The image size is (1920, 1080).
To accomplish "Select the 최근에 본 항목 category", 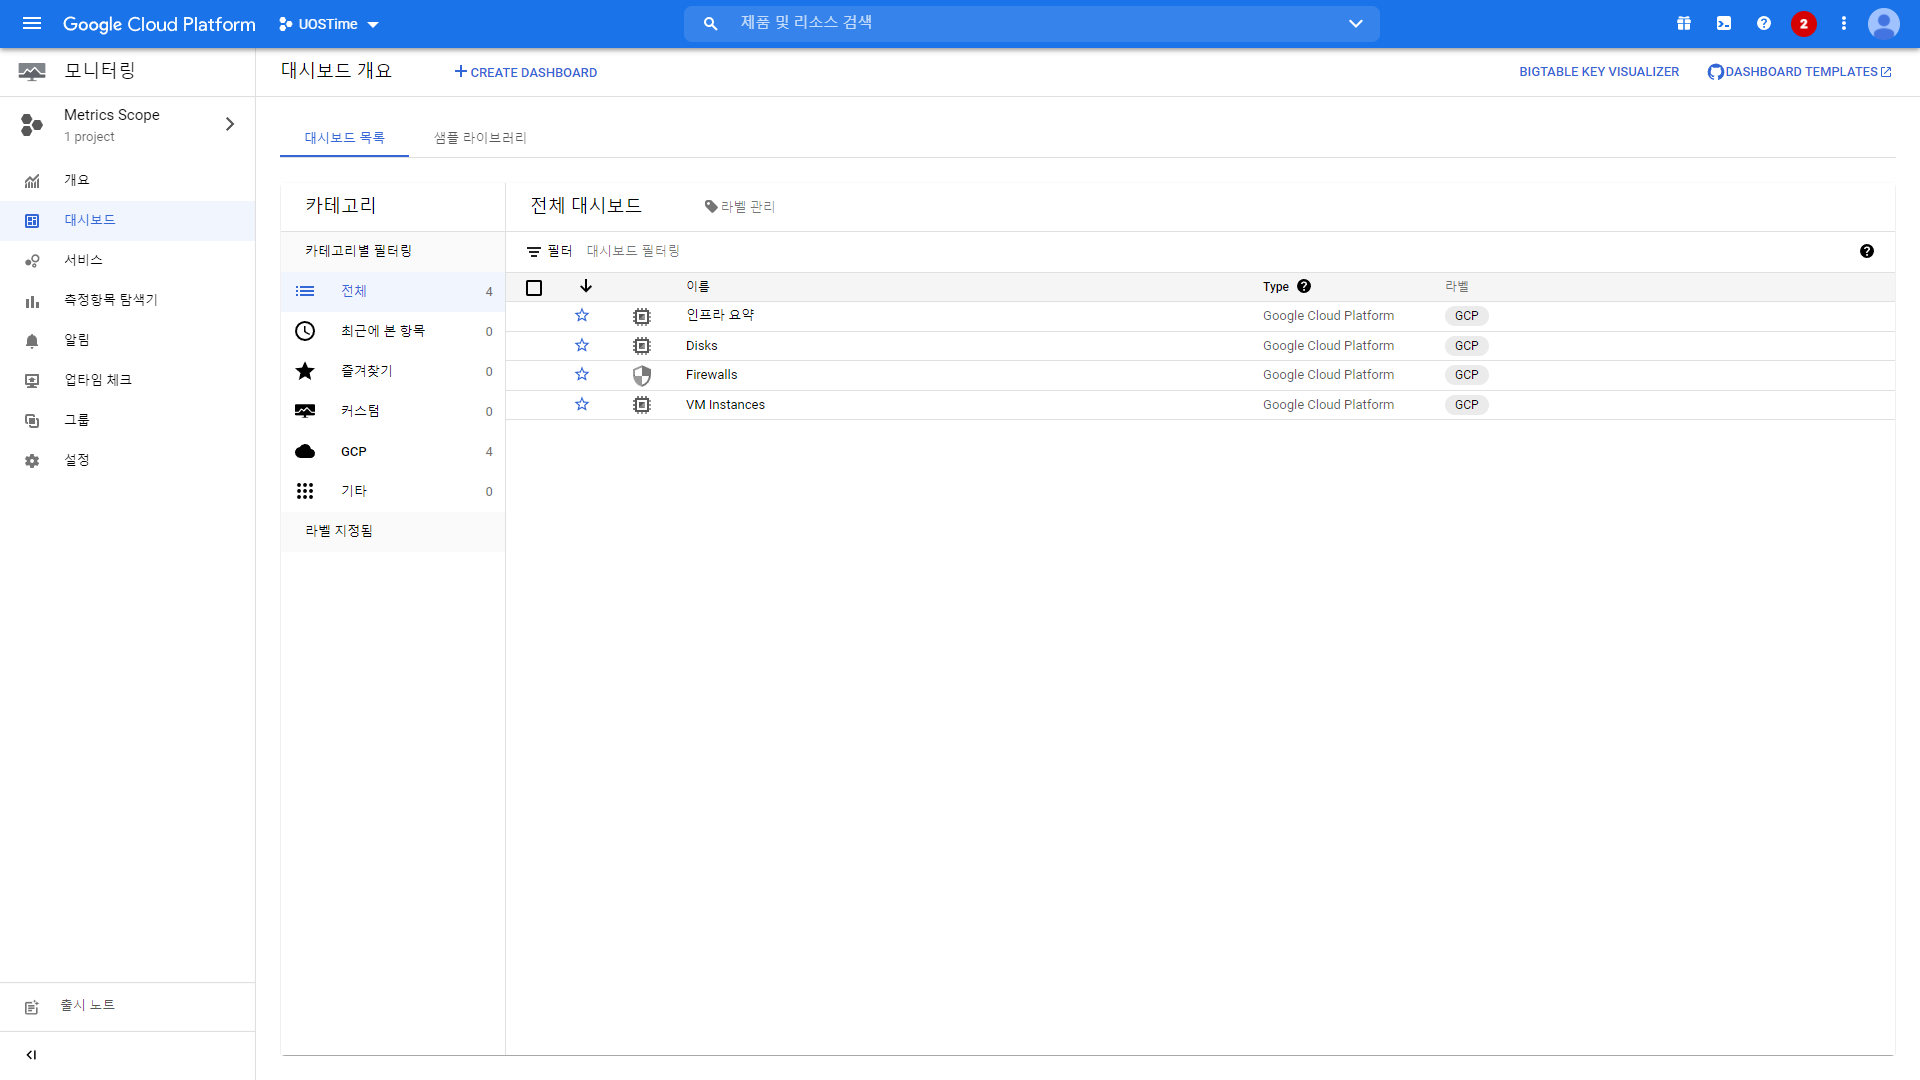I will click(393, 331).
